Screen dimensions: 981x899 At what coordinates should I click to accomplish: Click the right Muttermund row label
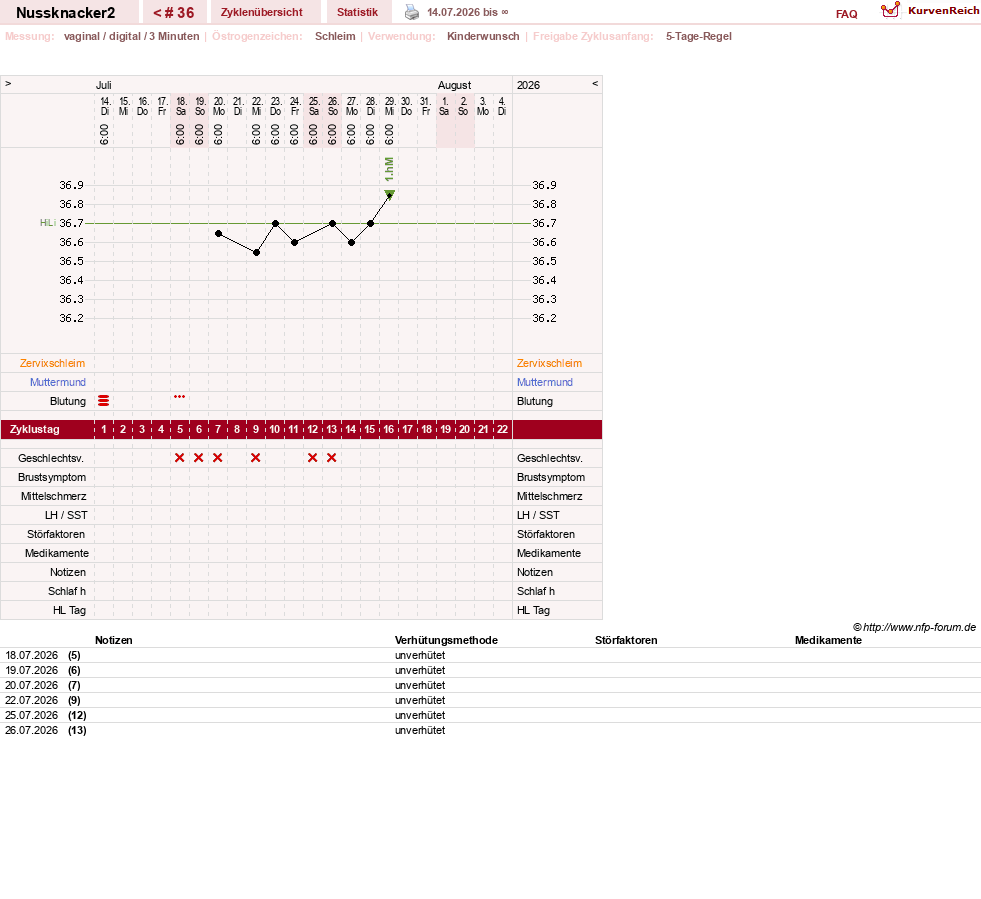[544, 382]
